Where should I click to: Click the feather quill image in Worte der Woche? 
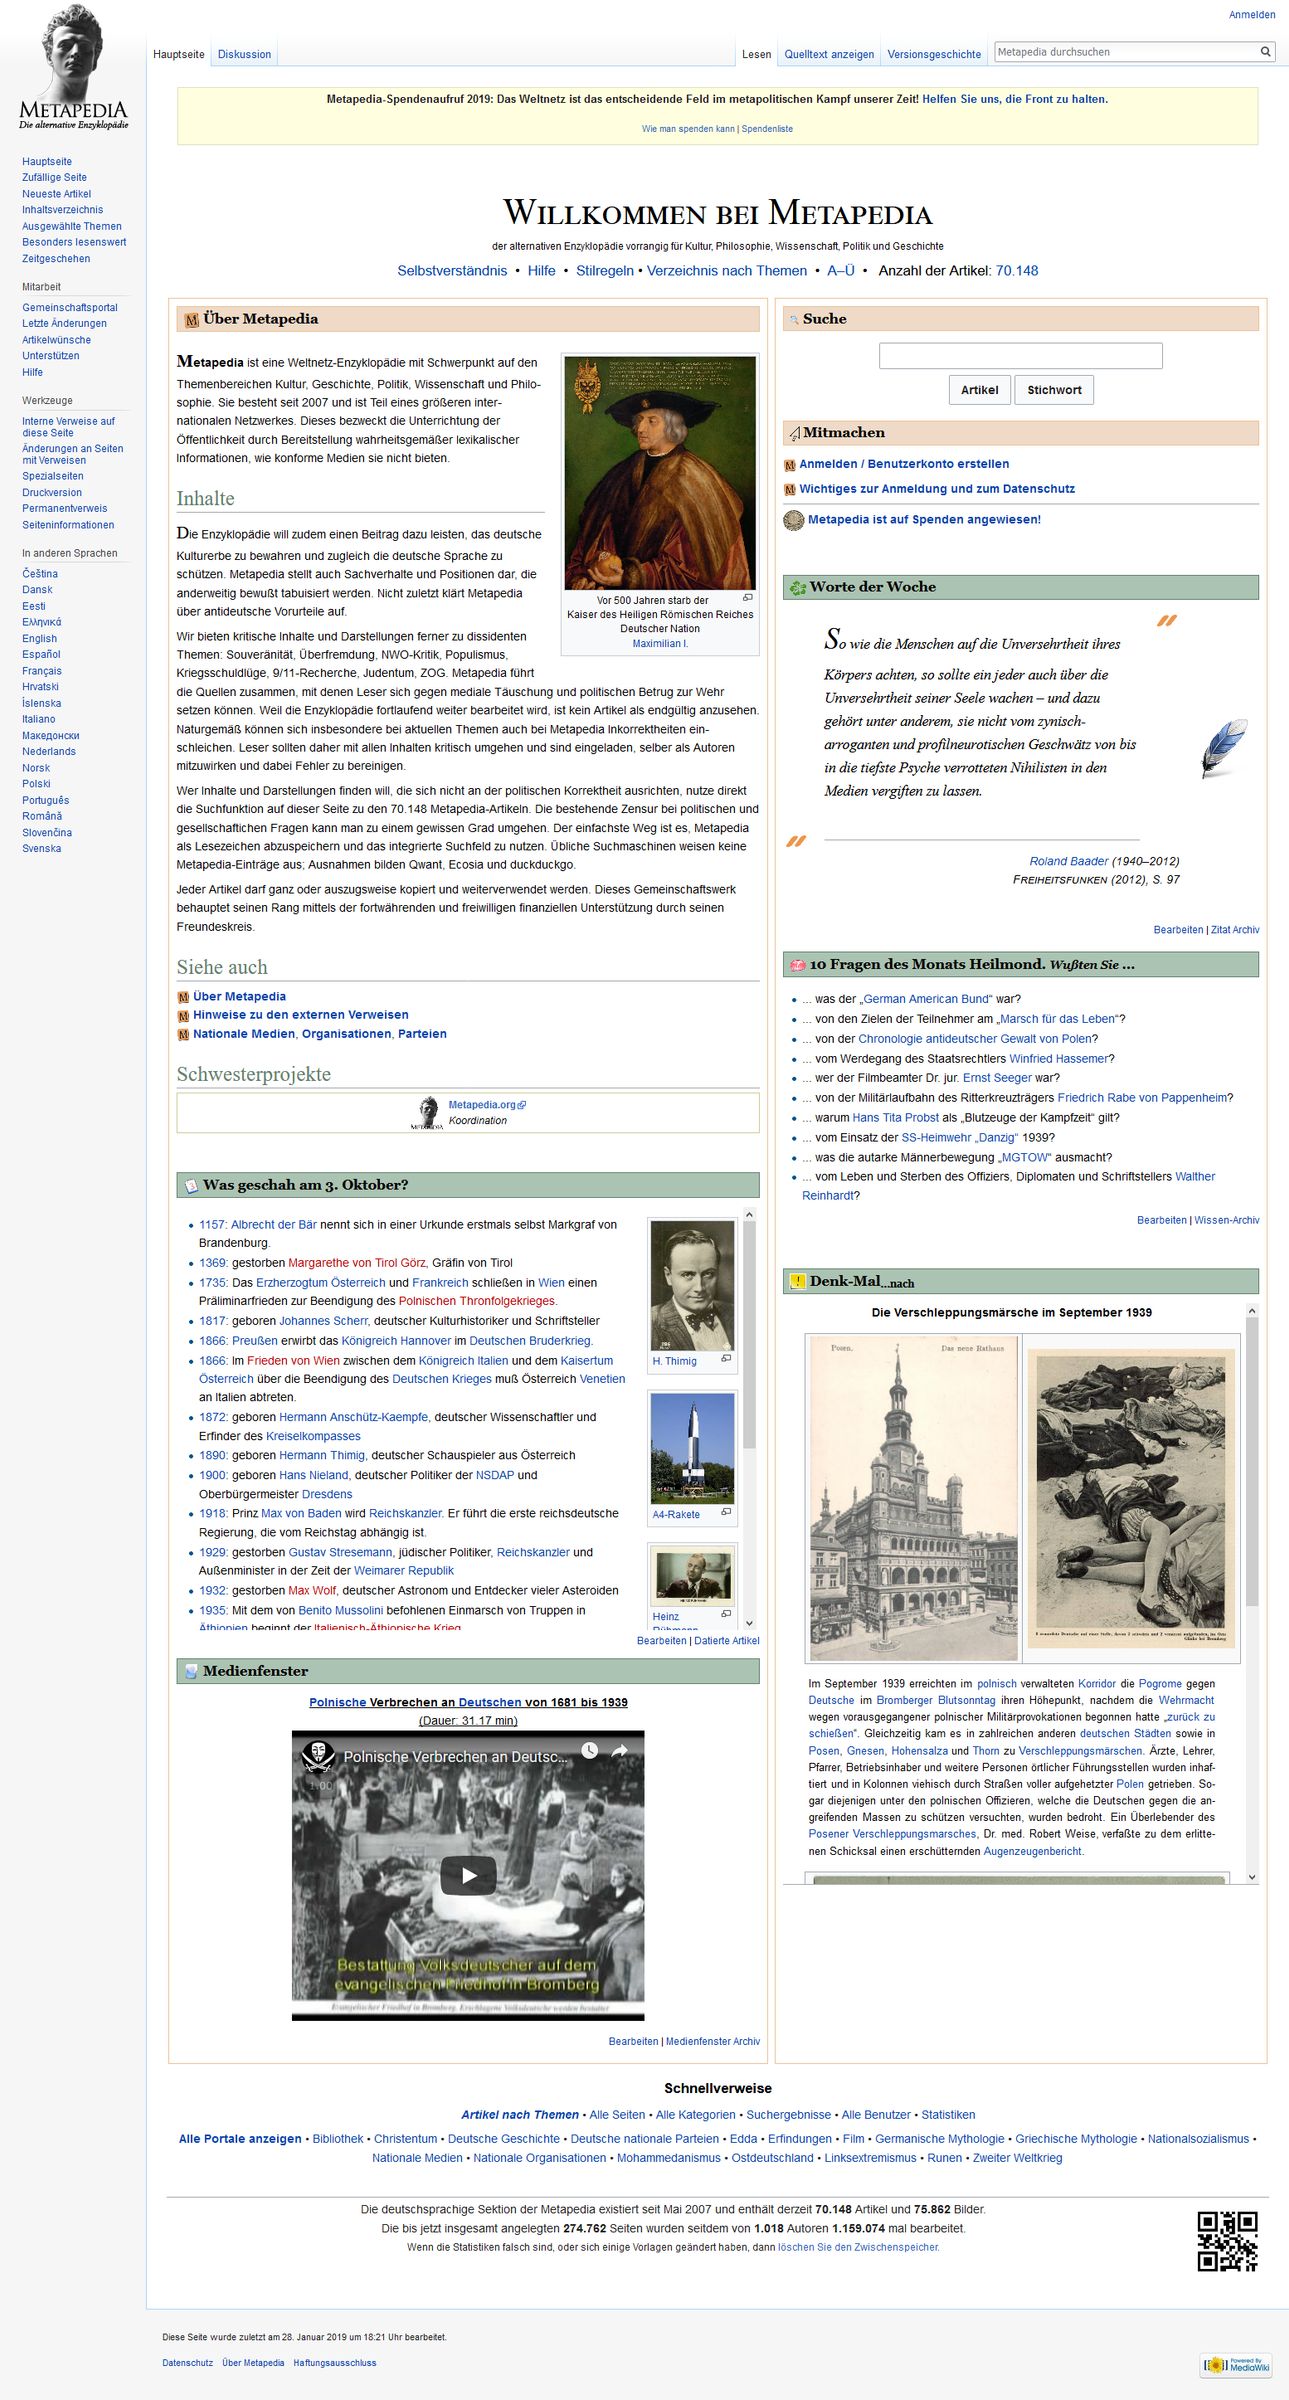coord(1224,748)
